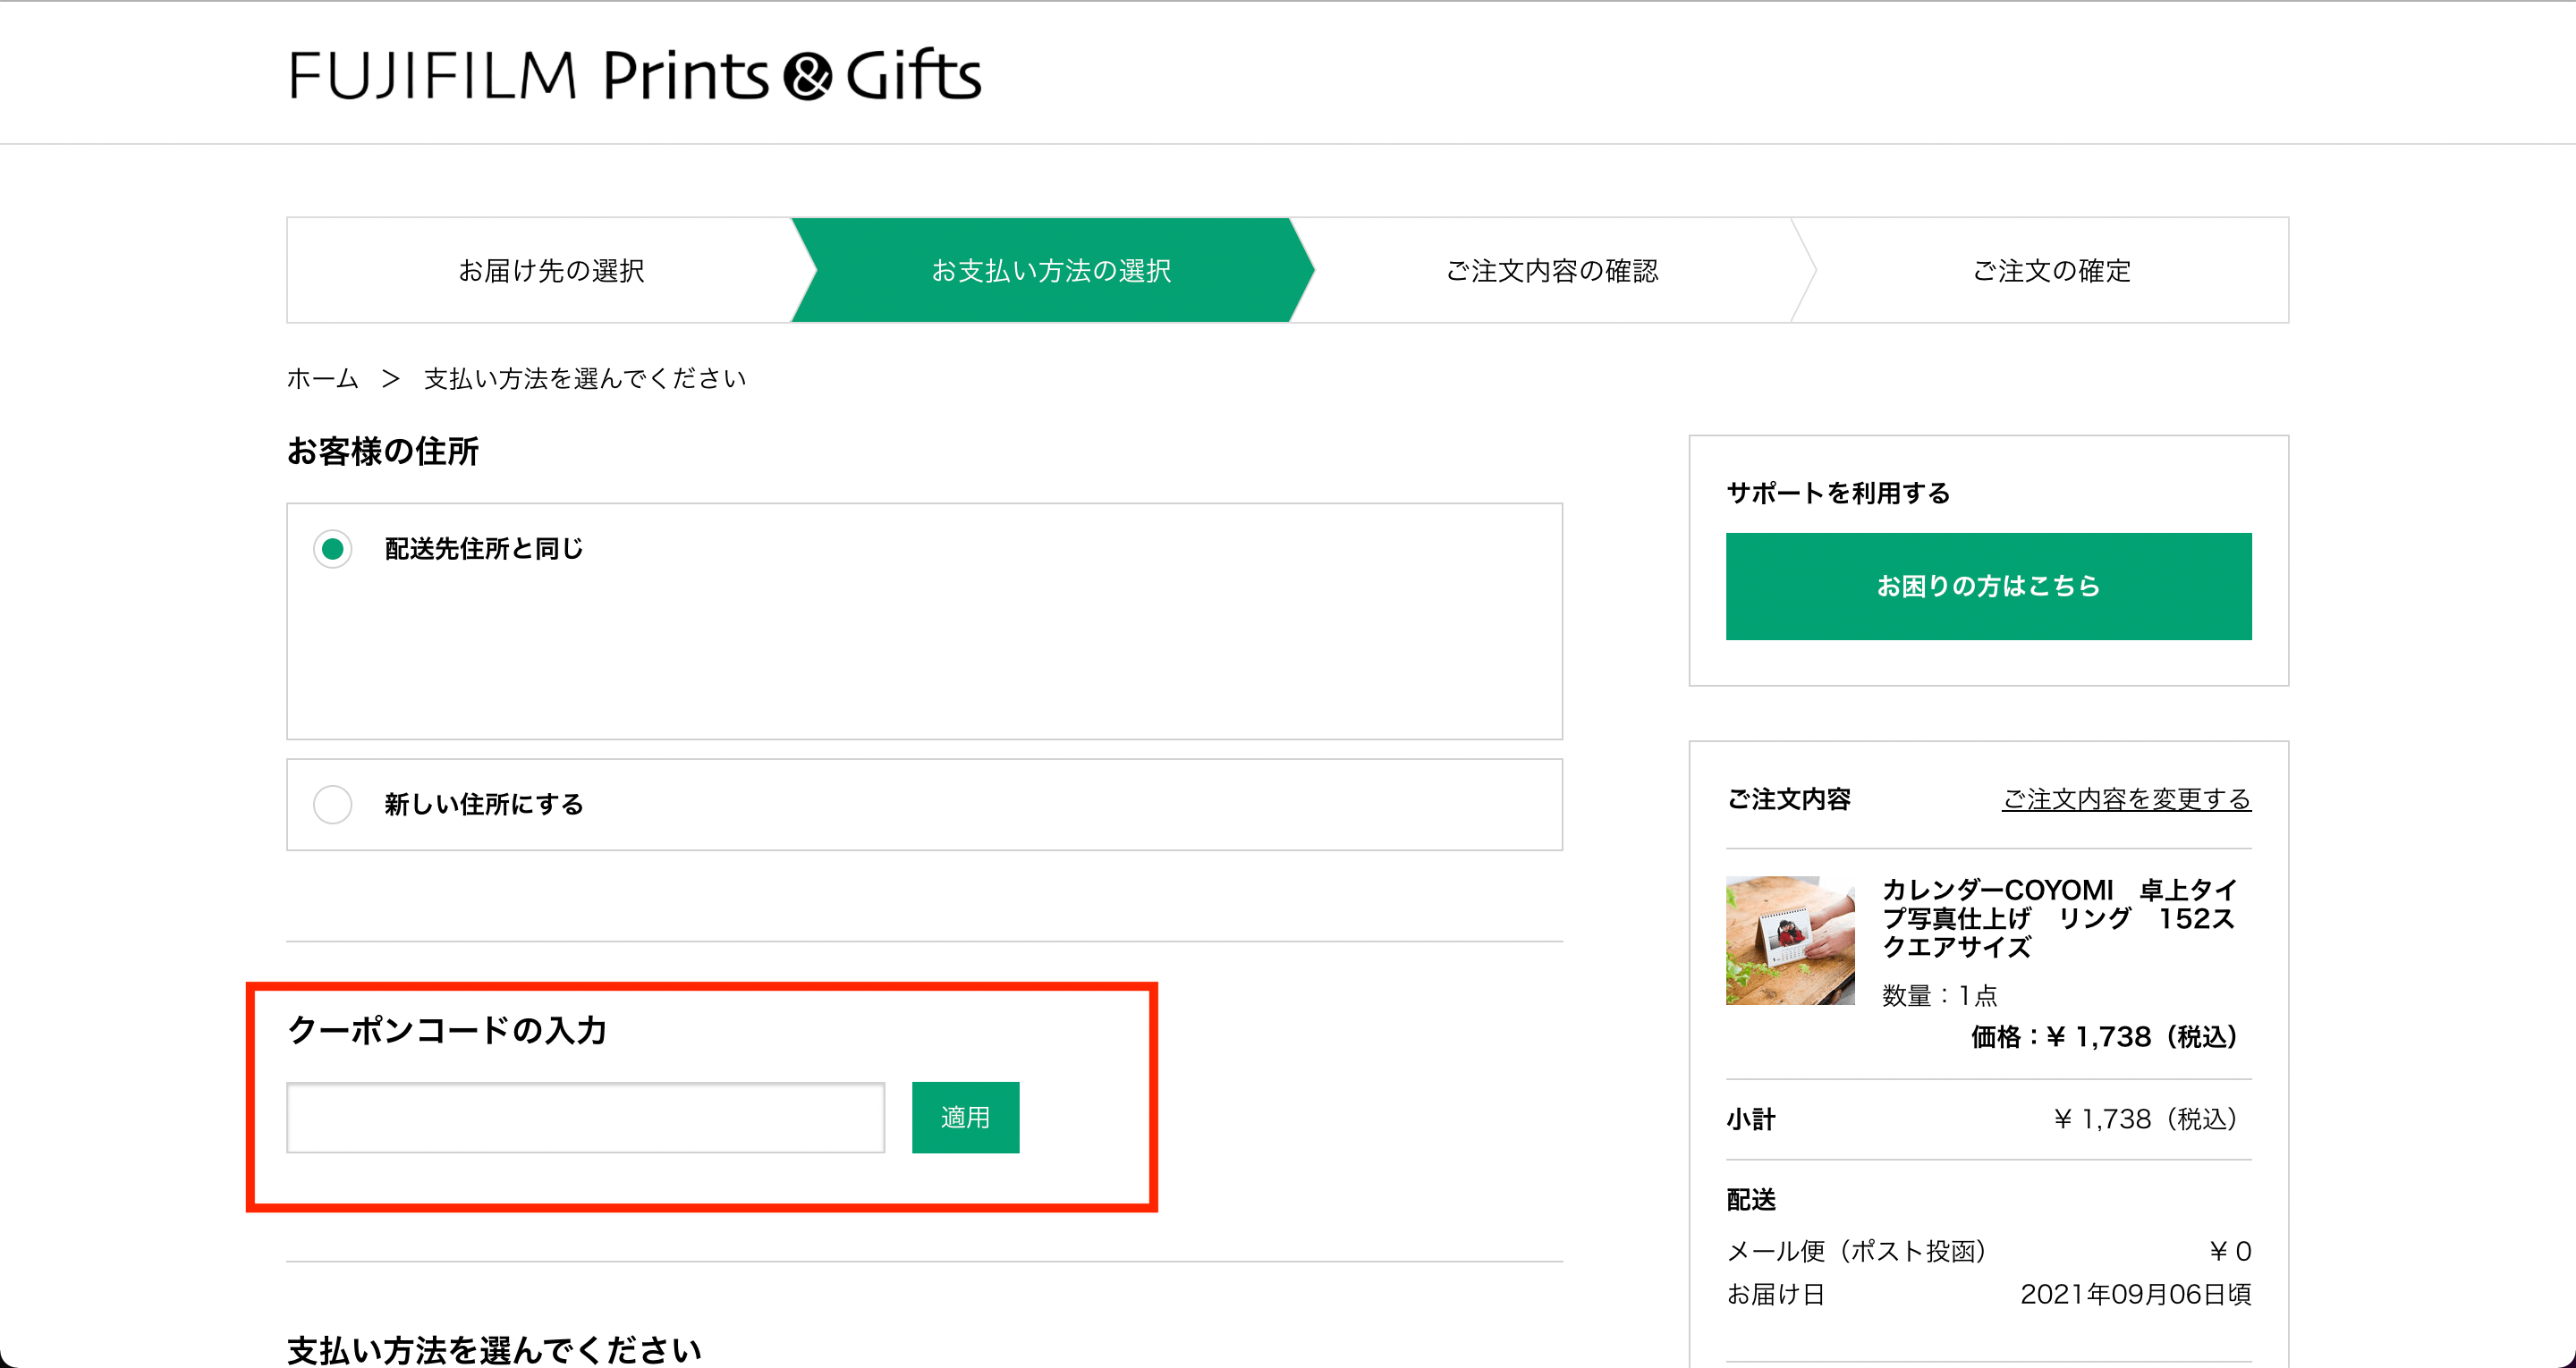This screenshot has width=2576, height=1368.
Task: Click the カレンダーCOYOMI product title
Action: point(2059,918)
